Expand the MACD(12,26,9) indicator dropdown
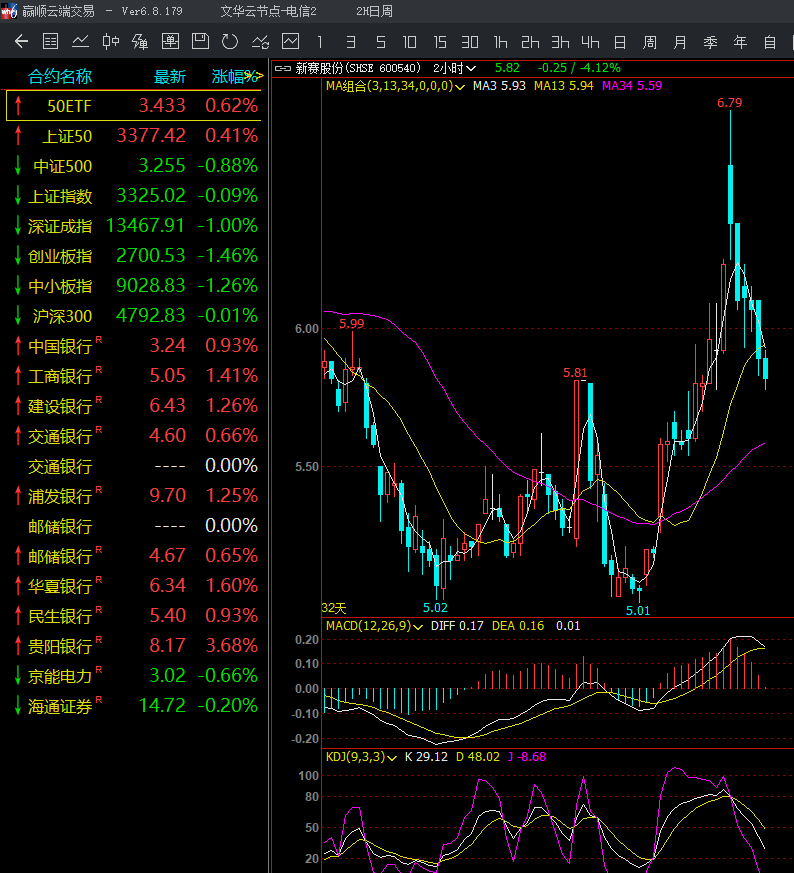Screen dimensions: 794x873 click(x=421, y=626)
